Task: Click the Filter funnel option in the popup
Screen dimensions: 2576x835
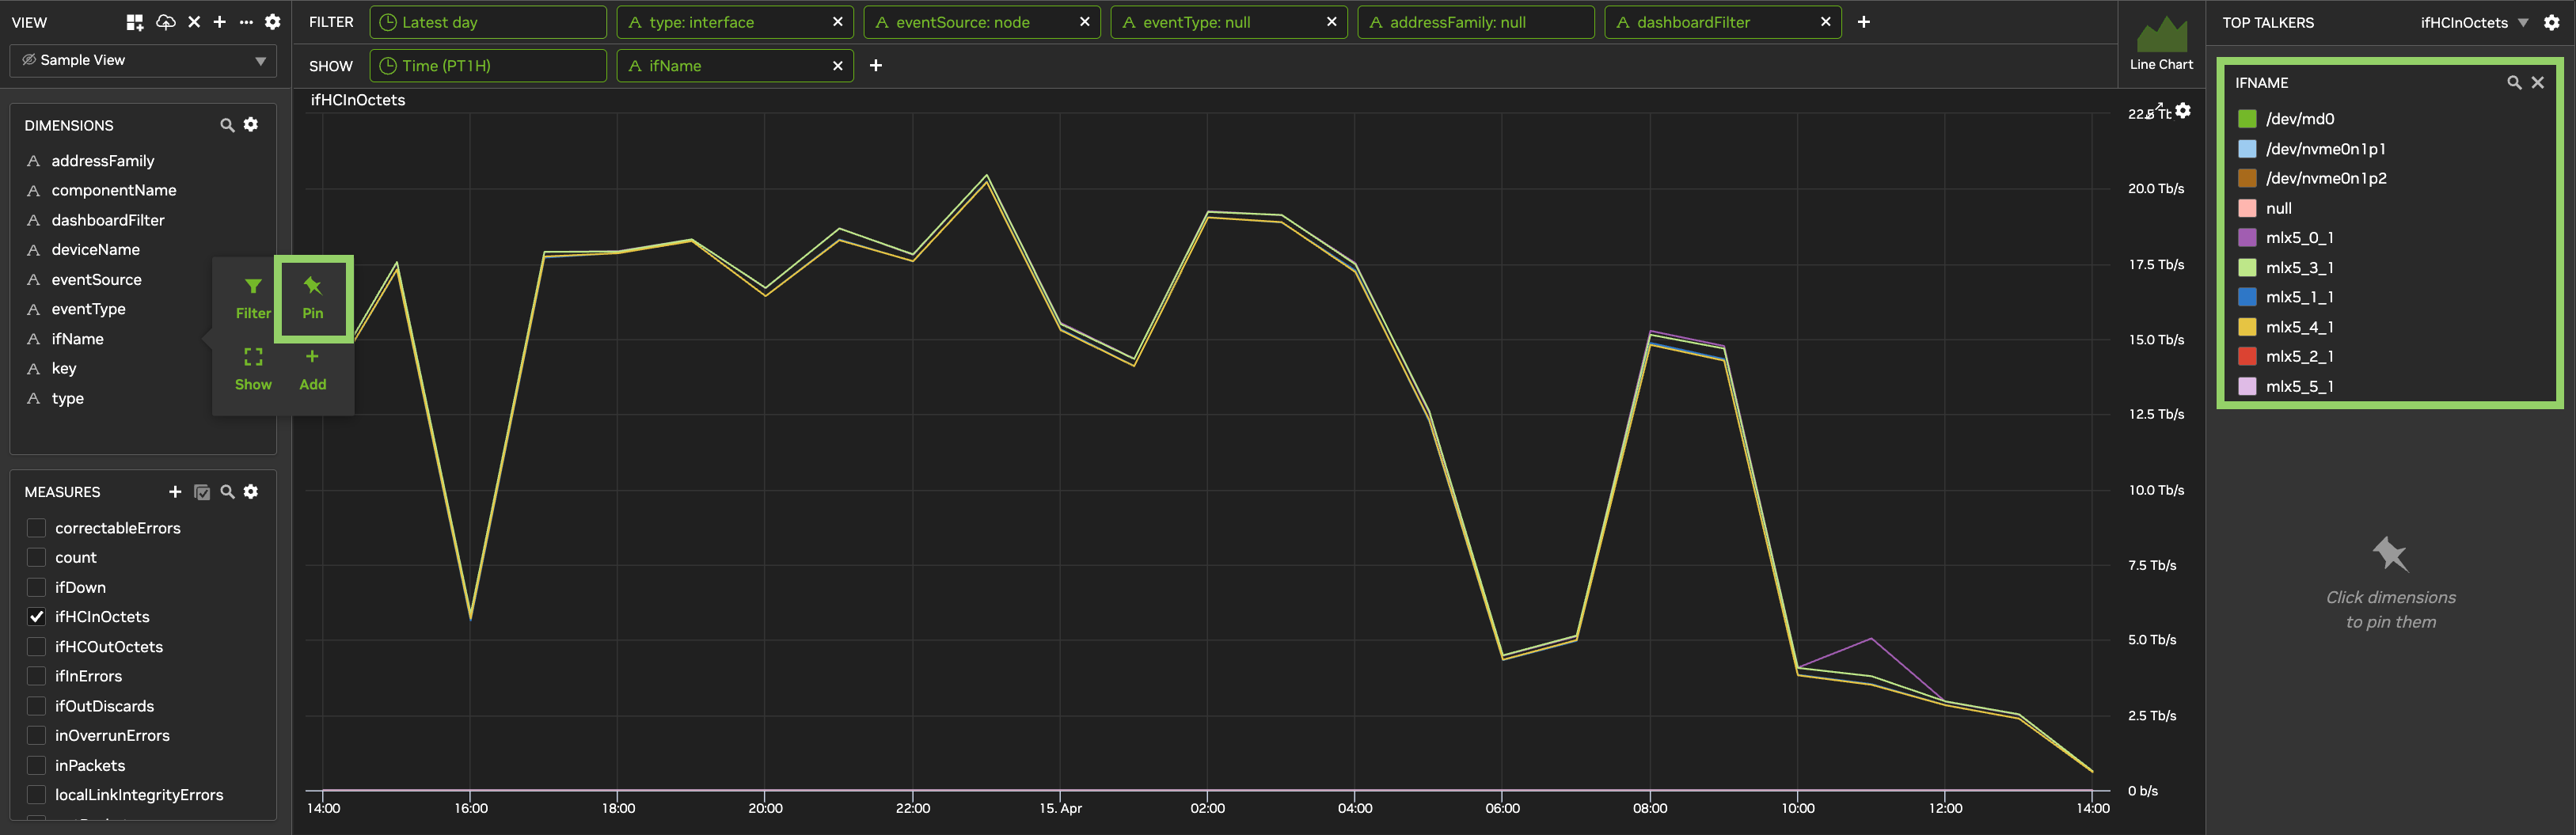Action: [253, 299]
